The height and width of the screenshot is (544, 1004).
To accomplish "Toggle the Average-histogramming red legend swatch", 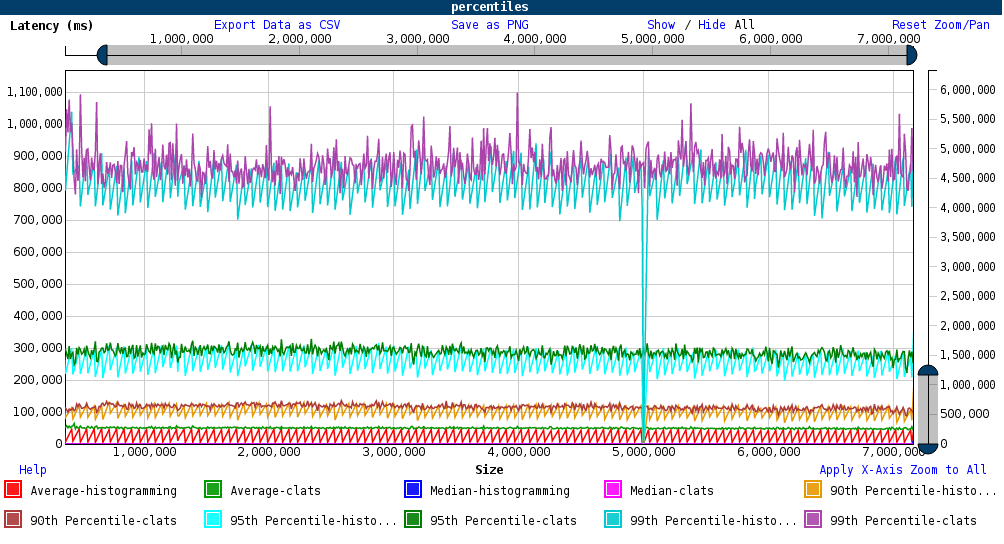I will 13,490.
